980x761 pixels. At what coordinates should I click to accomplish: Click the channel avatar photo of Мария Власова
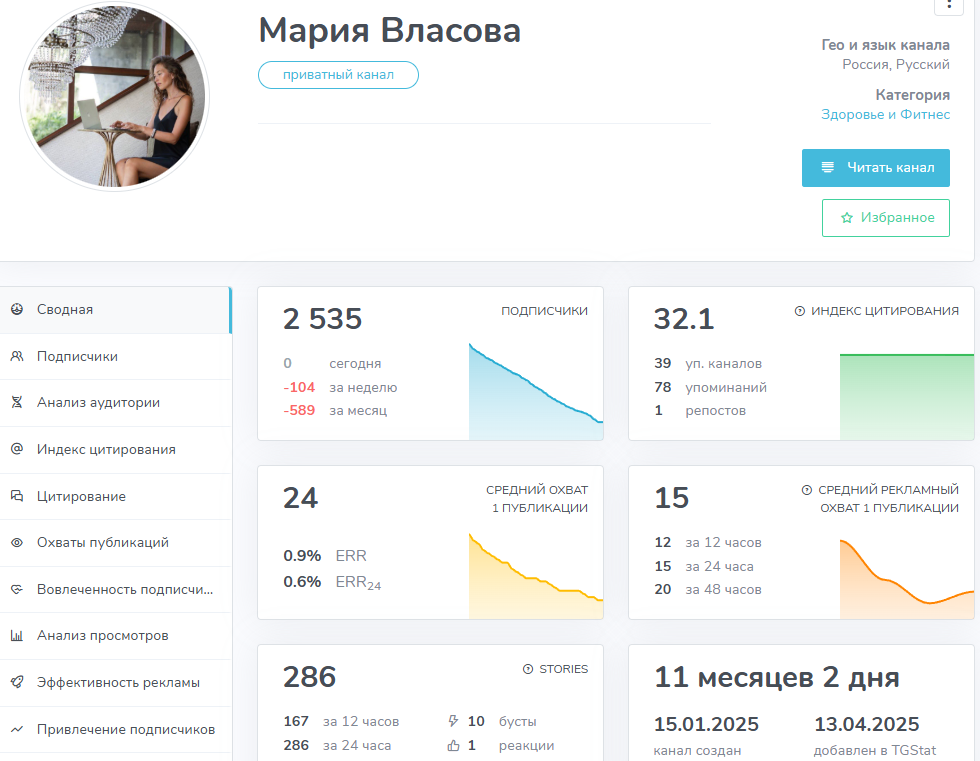click(114, 96)
